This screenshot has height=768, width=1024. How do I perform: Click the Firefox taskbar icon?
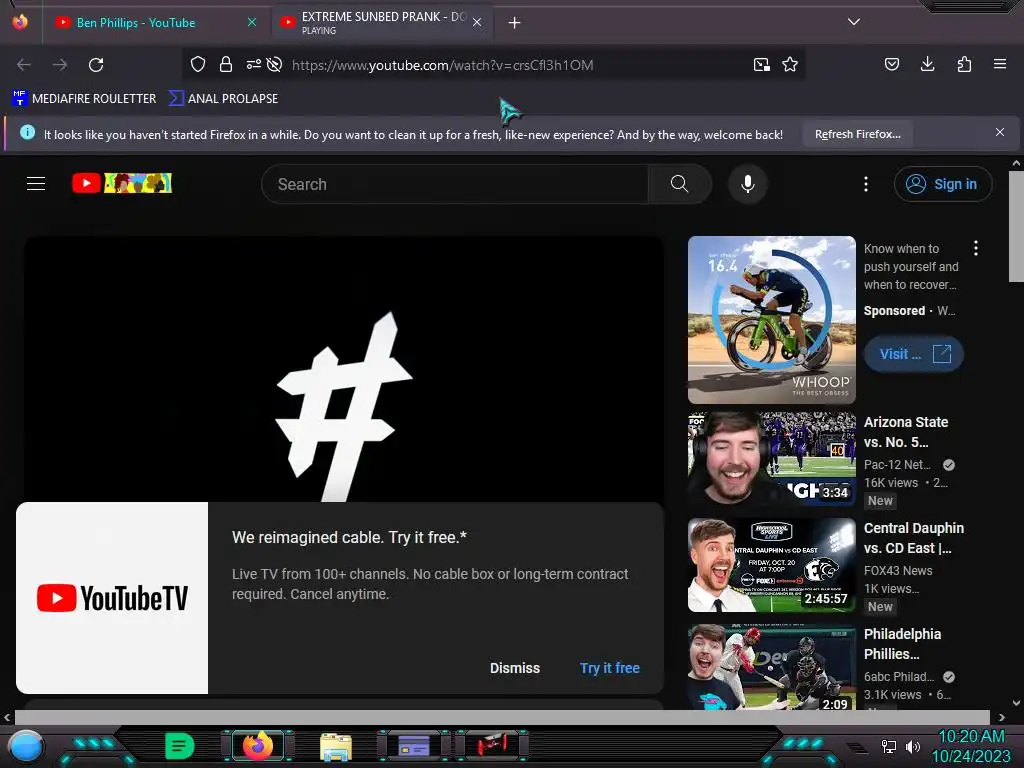[x=257, y=746]
